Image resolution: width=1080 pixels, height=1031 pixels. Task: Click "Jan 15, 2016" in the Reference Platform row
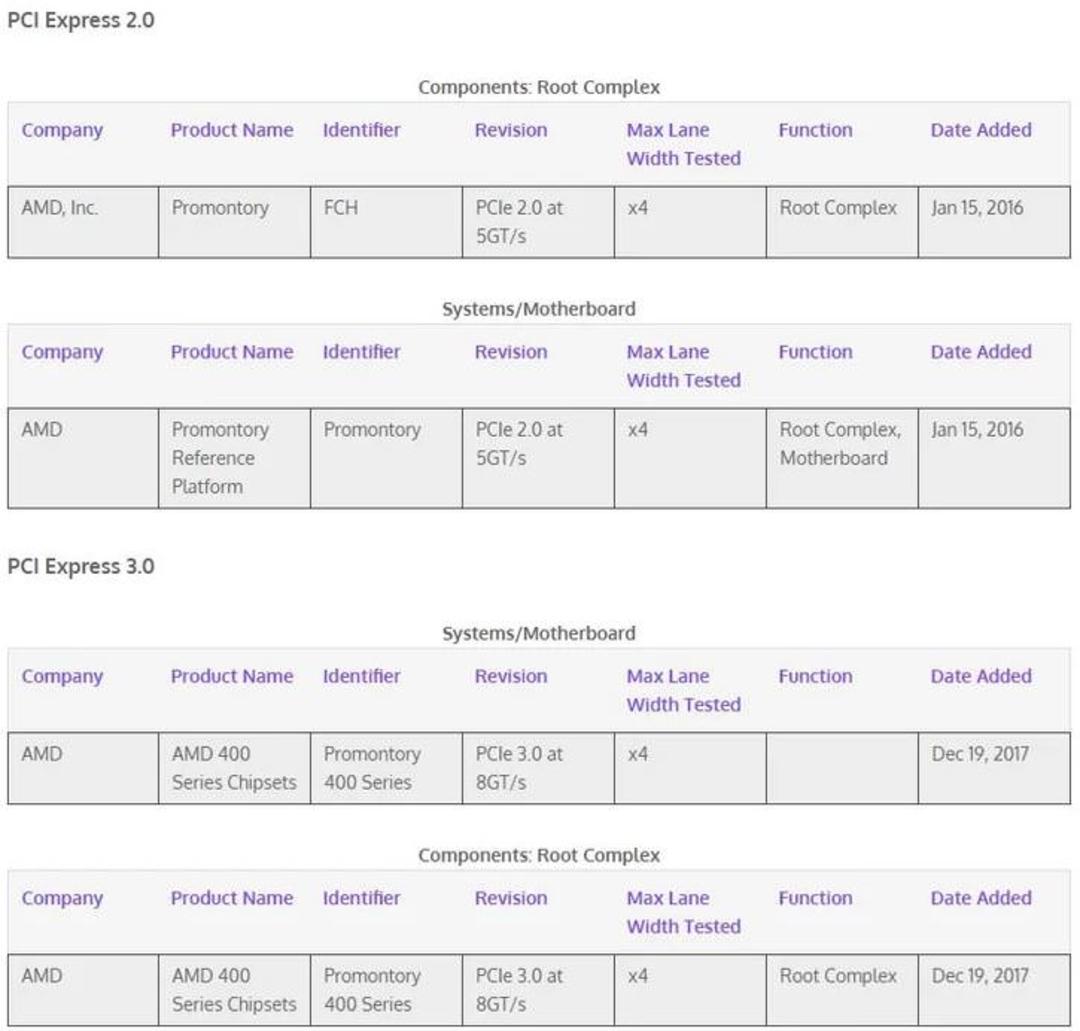pyautogui.click(x=977, y=430)
